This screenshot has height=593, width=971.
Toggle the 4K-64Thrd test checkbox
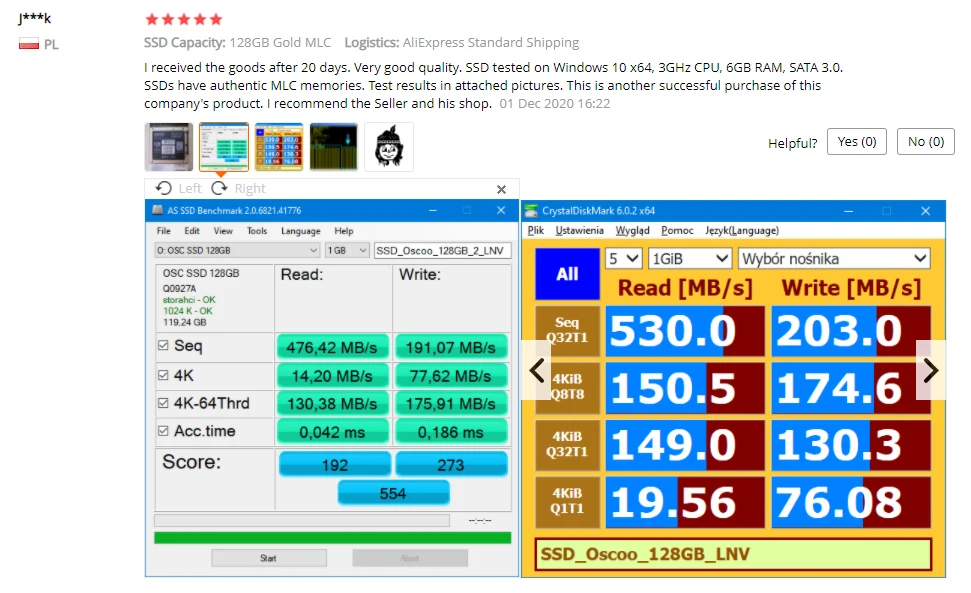(x=163, y=403)
